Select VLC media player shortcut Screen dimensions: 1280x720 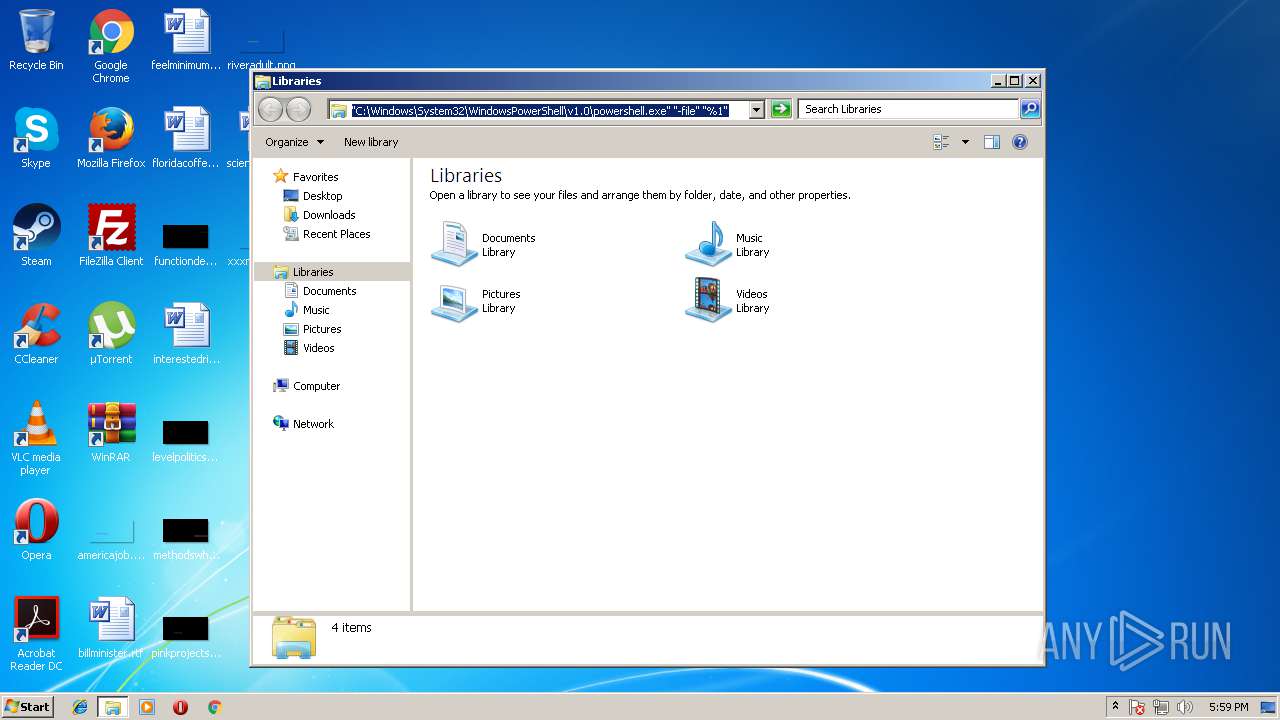36,438
